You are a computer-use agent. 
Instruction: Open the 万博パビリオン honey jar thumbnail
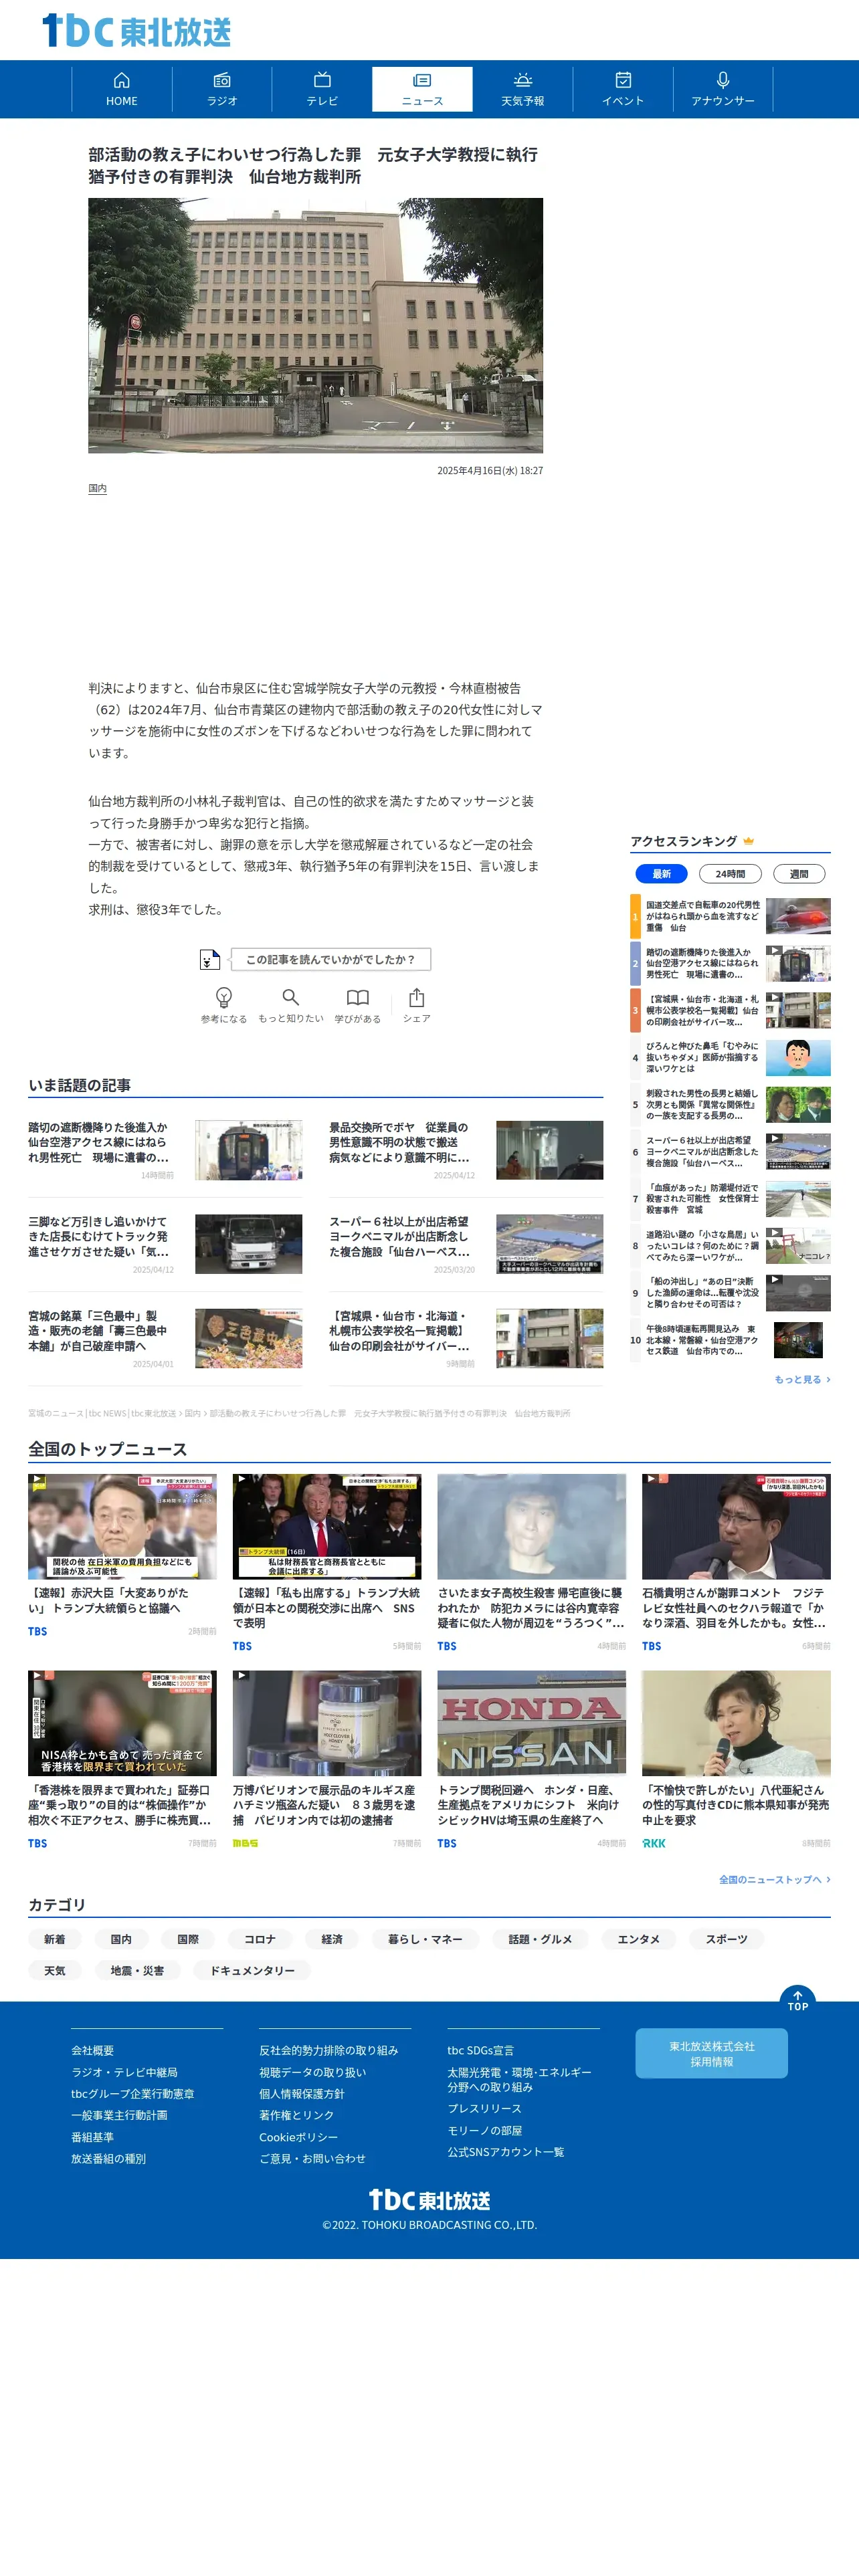[327, 1724]
